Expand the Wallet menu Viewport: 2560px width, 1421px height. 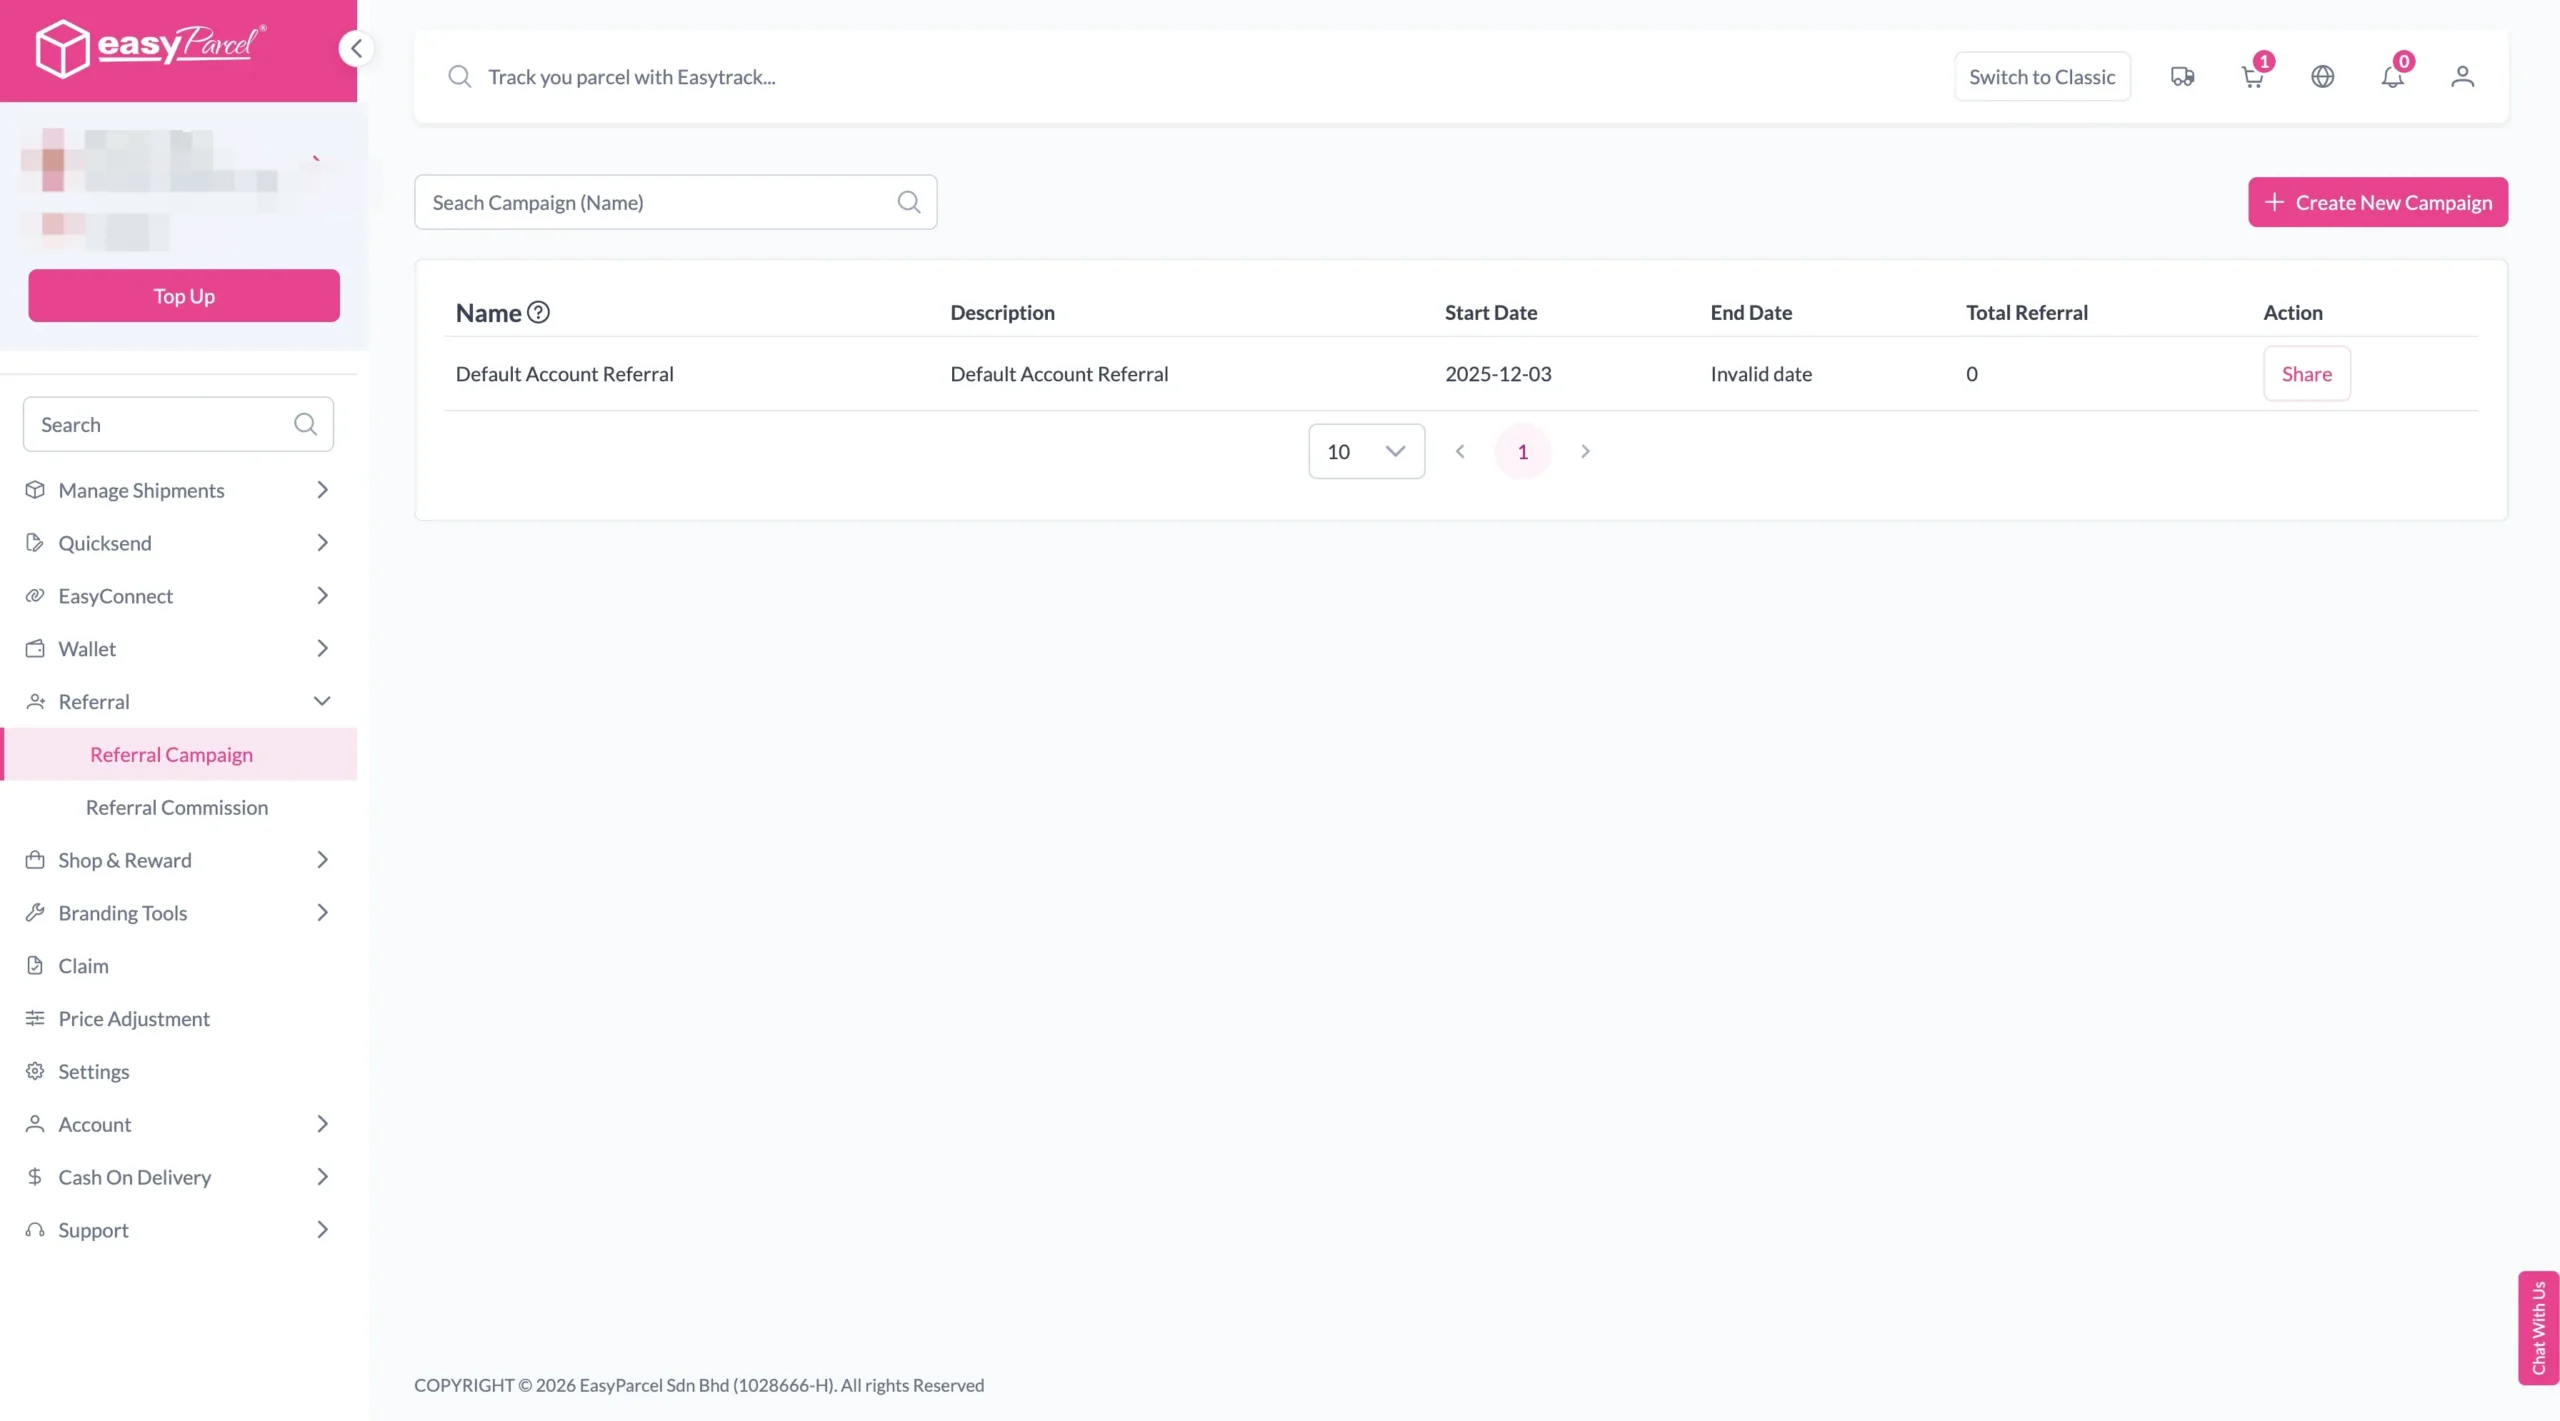[178, 649]
